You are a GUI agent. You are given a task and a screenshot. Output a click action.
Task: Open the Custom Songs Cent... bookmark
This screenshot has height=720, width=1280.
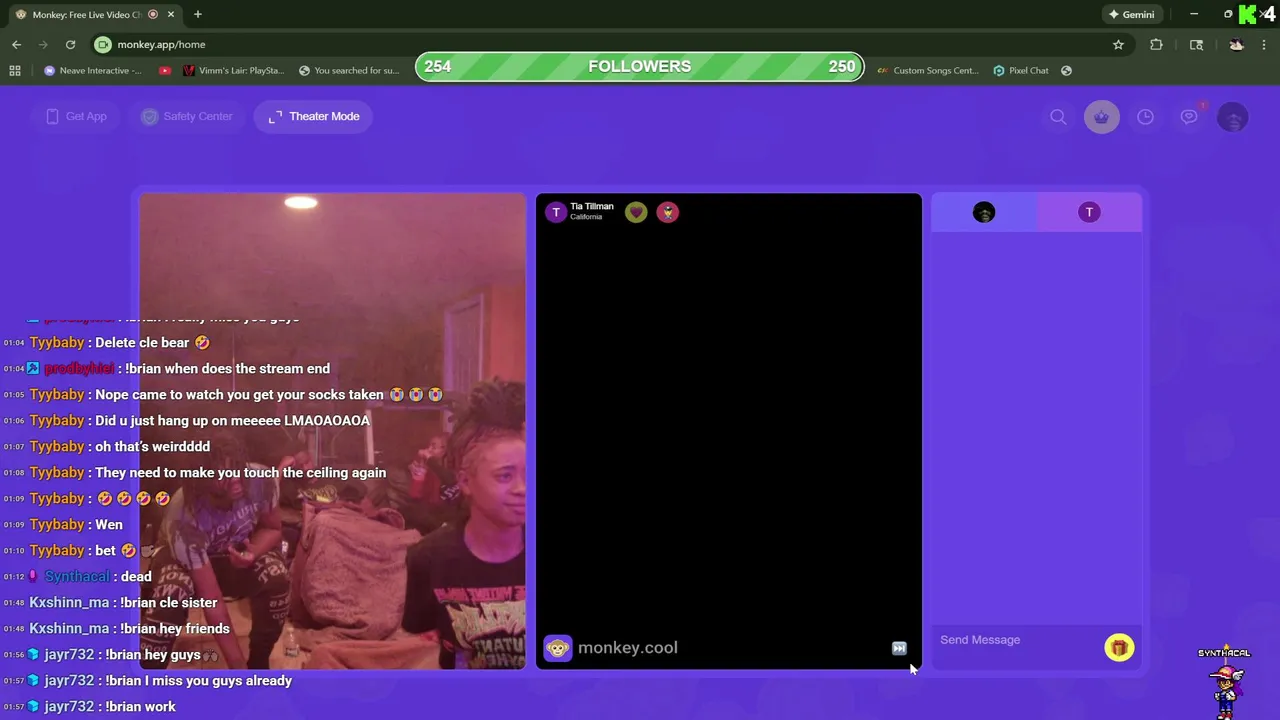click(928, 70)
